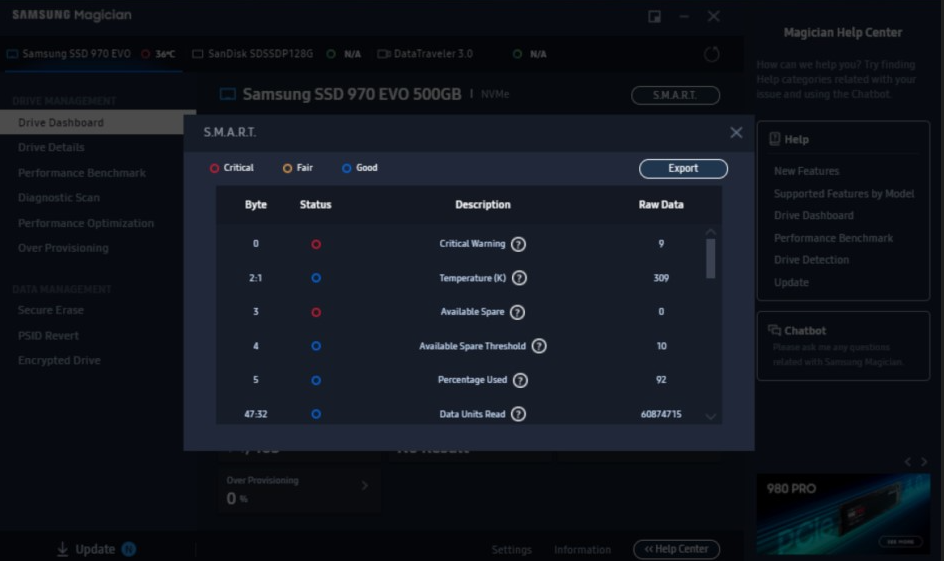Click the Critical Warning red status circle
Viewport: 944px width, 561px height.
click(x=316, y=244)
